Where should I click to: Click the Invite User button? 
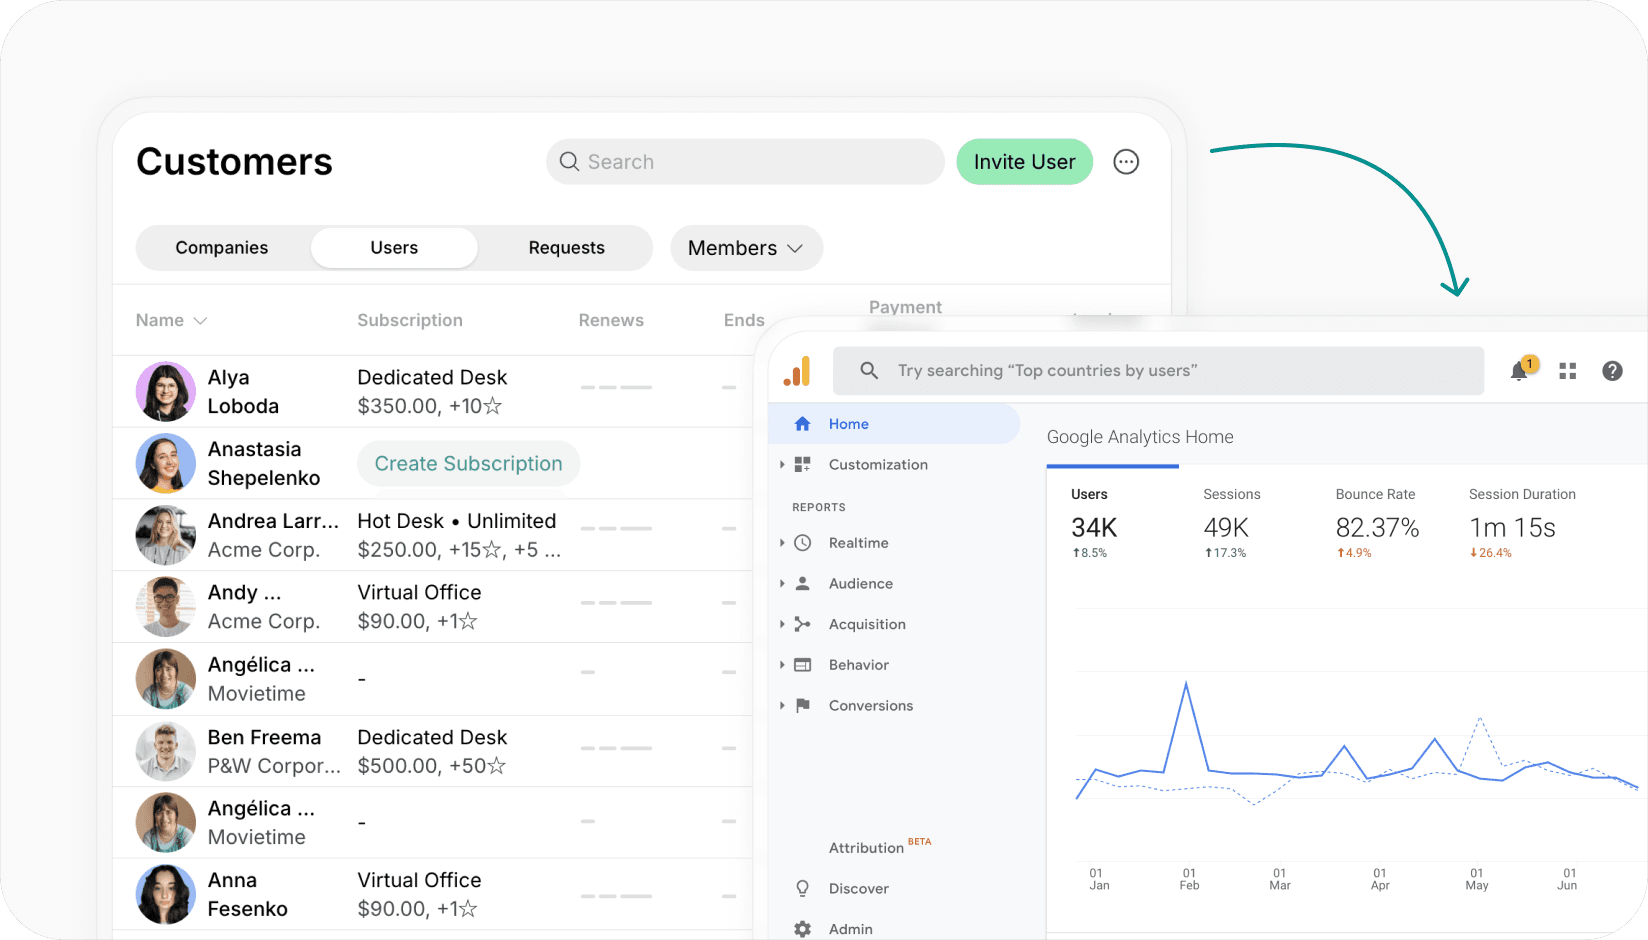point(1025,162)
